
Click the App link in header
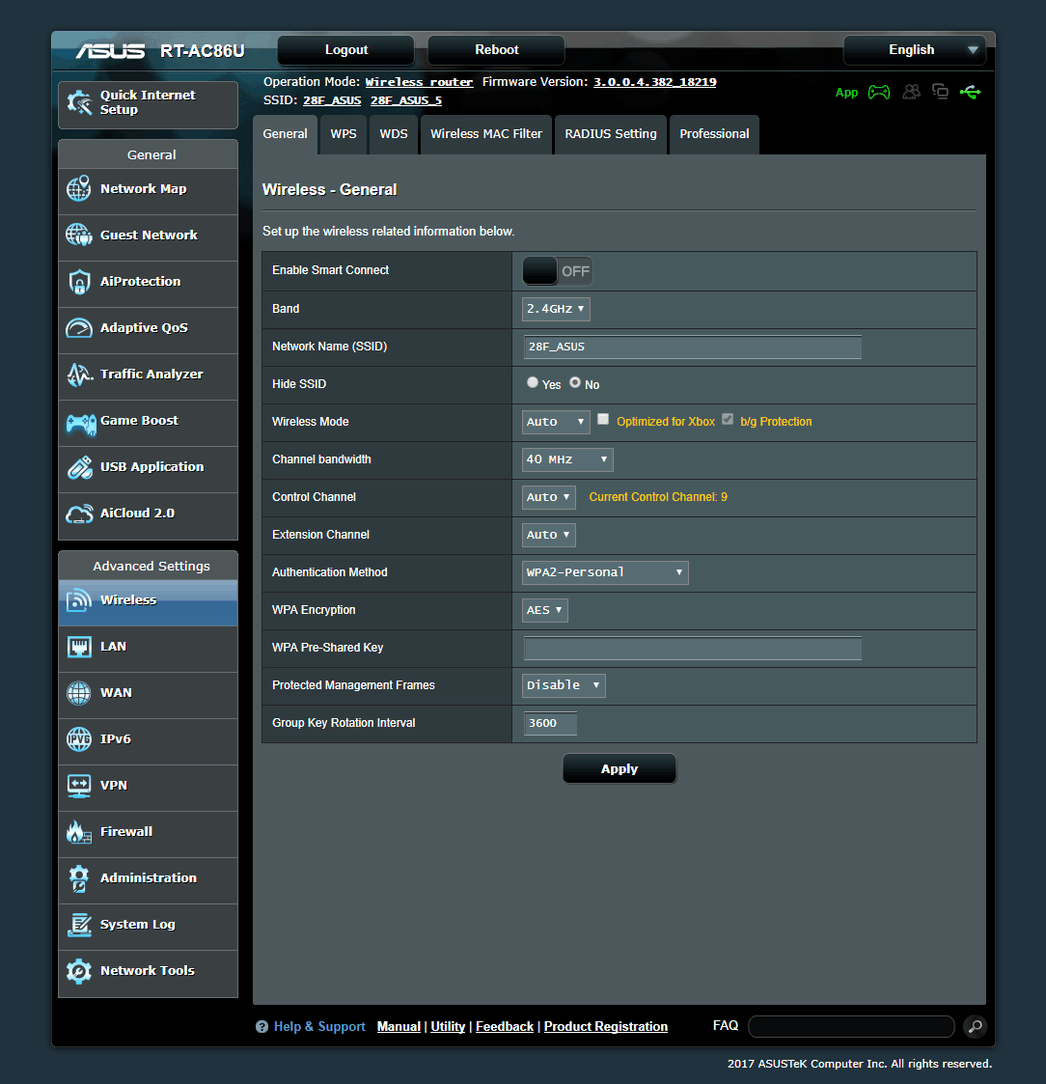point(846,93)
